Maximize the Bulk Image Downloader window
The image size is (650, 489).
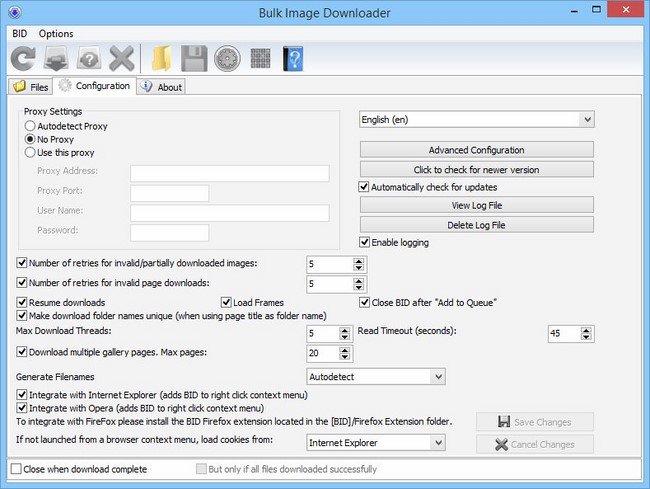point(597,9)
